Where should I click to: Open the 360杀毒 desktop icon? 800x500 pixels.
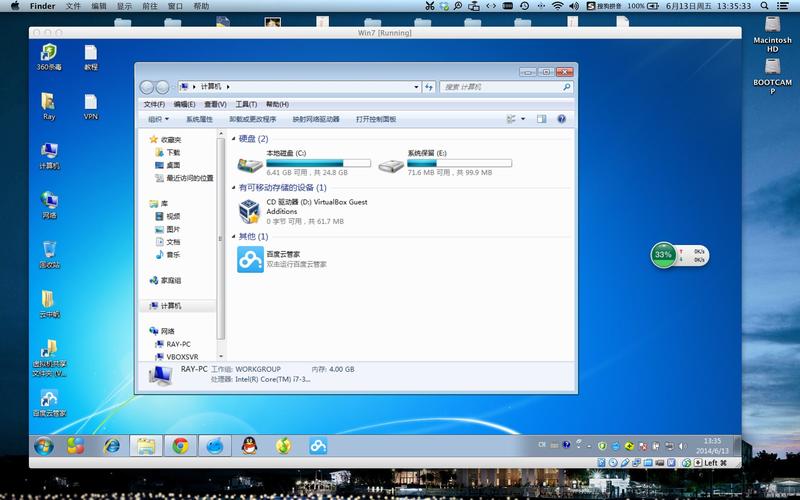(49, 57)
